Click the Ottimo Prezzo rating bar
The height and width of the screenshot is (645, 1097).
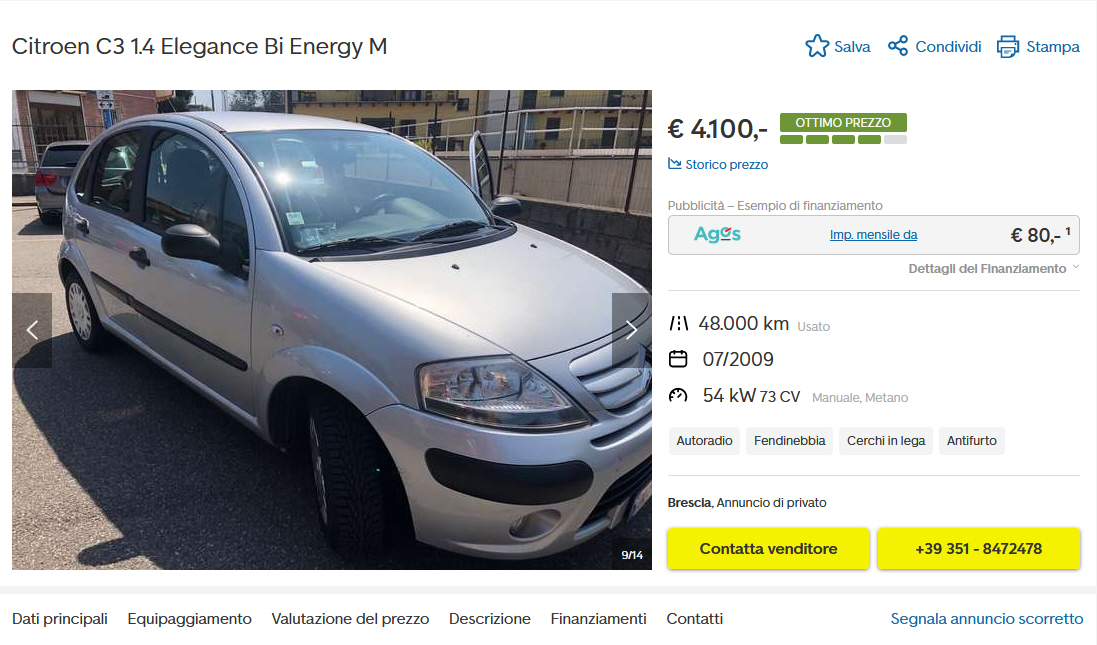[x=843, y=140]
